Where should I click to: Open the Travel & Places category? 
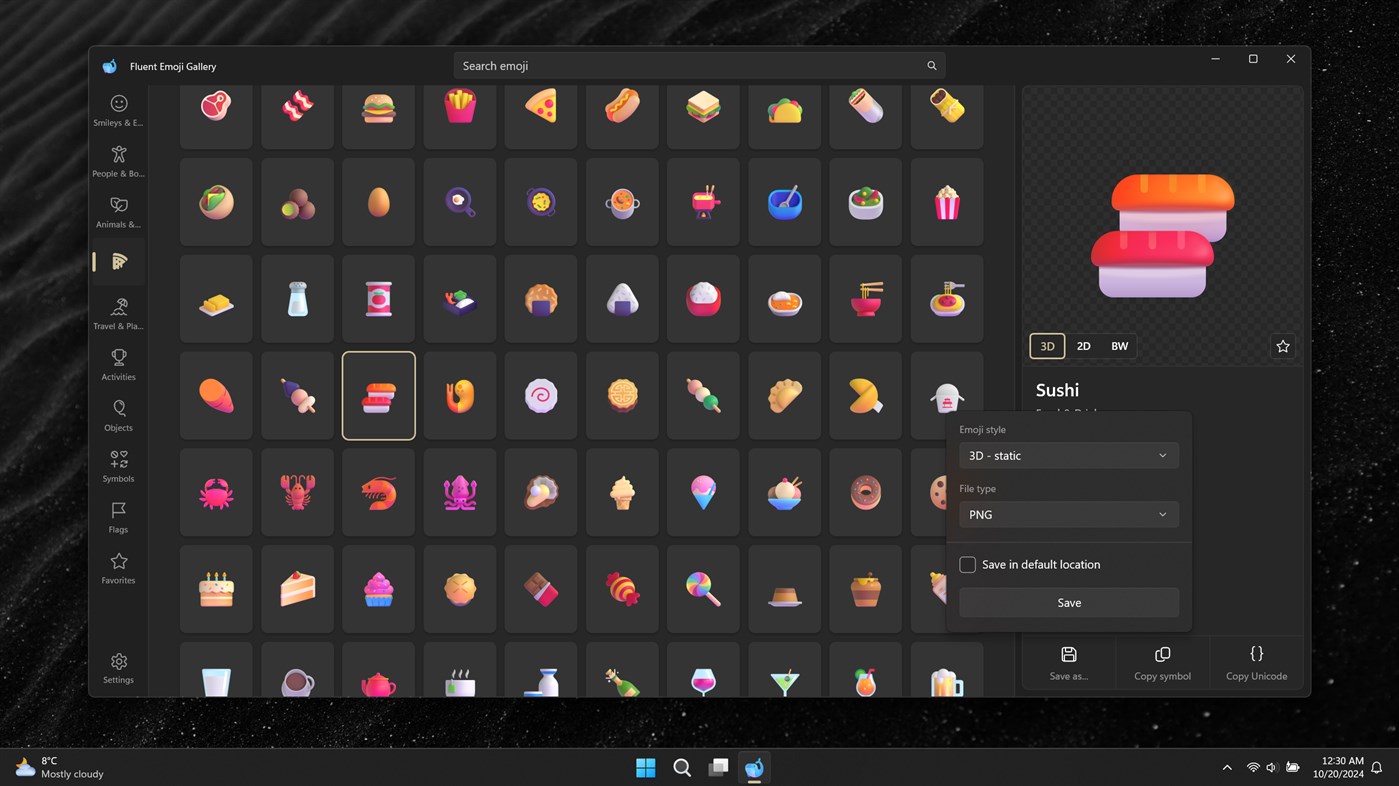point(118,313)
